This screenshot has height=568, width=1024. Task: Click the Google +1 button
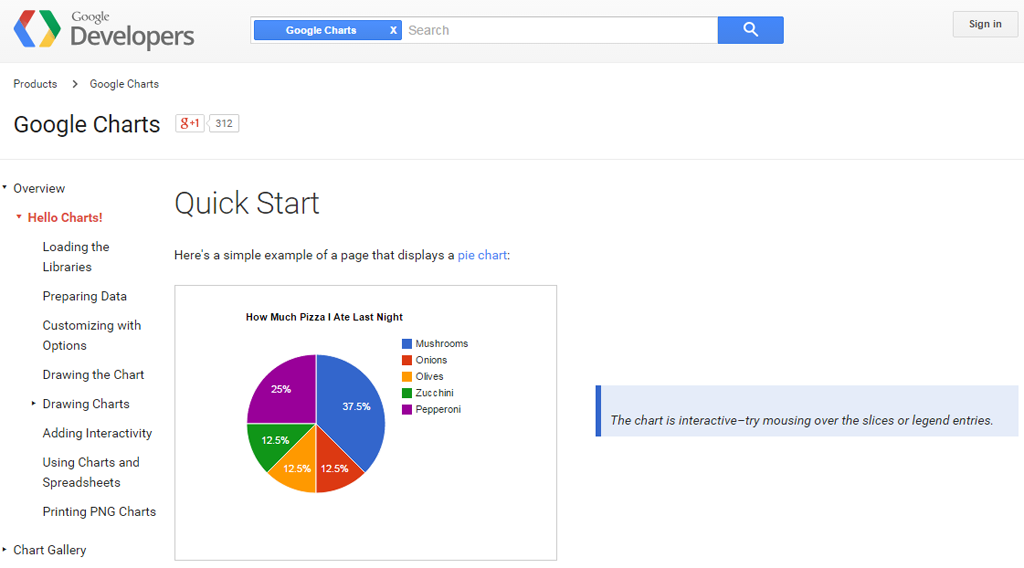click(x=190, y=123)
